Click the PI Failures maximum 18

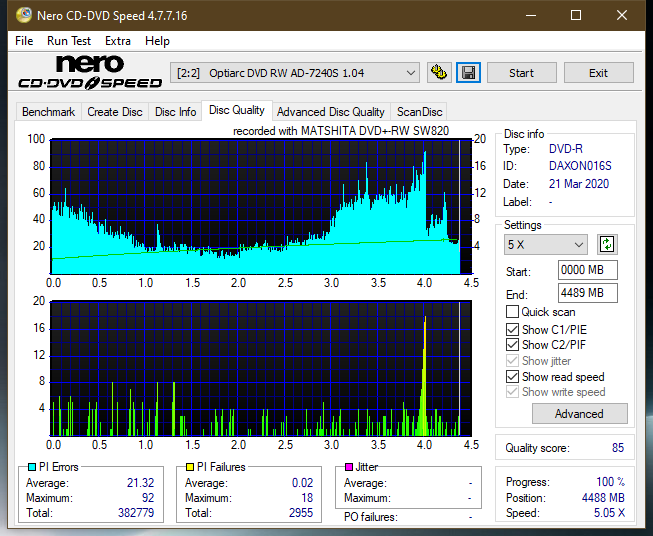(x=307, y=497)
